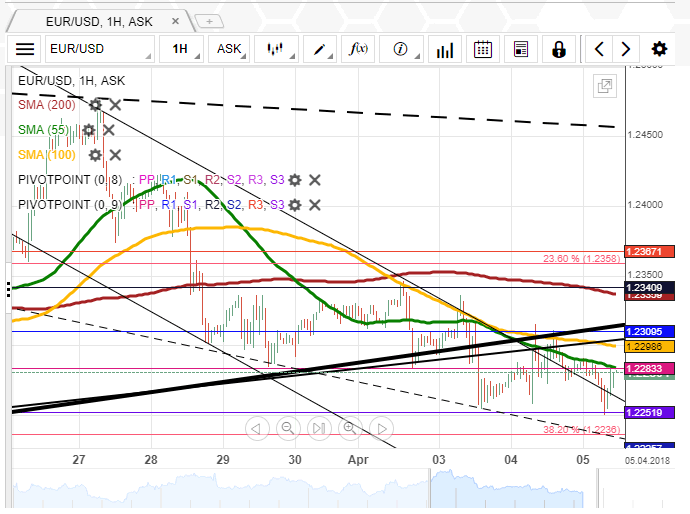This screenshot has width=690, height=514.
Task: Zoom out using magnifier minus button
Action: (x=288, y=428)
